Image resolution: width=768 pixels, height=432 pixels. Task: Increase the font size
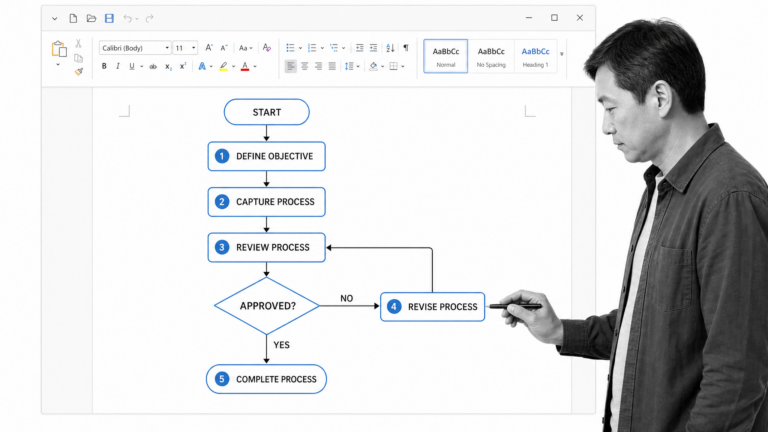coord(209,48)
